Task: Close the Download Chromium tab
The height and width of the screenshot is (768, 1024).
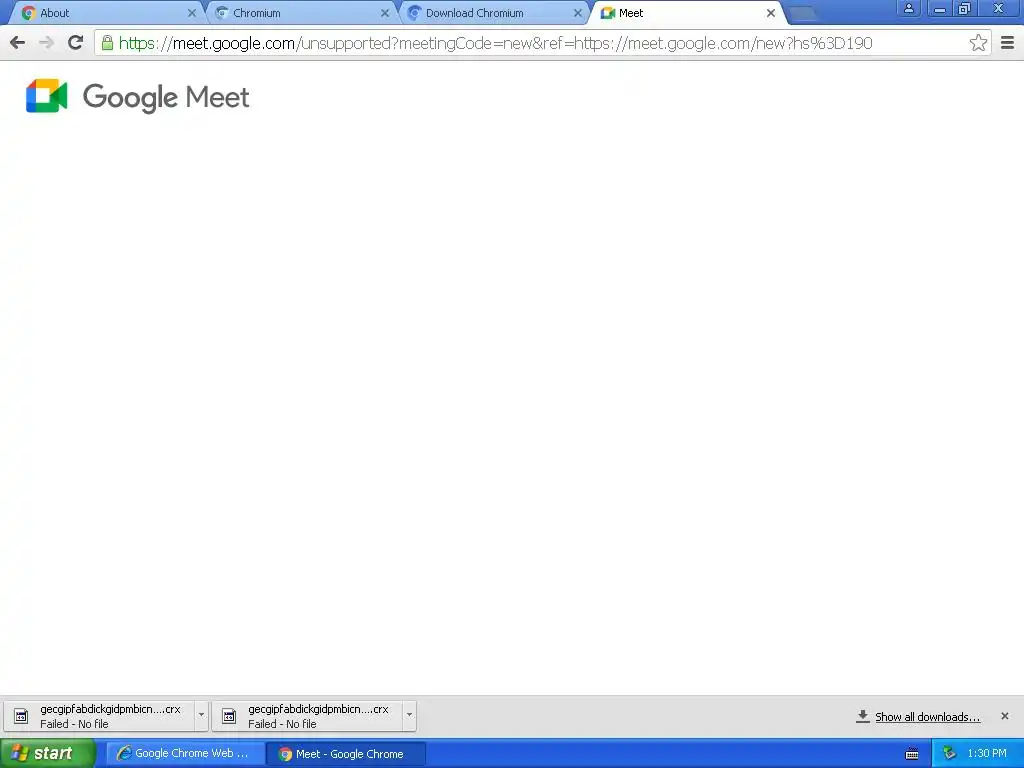Action: click(578, 13)
